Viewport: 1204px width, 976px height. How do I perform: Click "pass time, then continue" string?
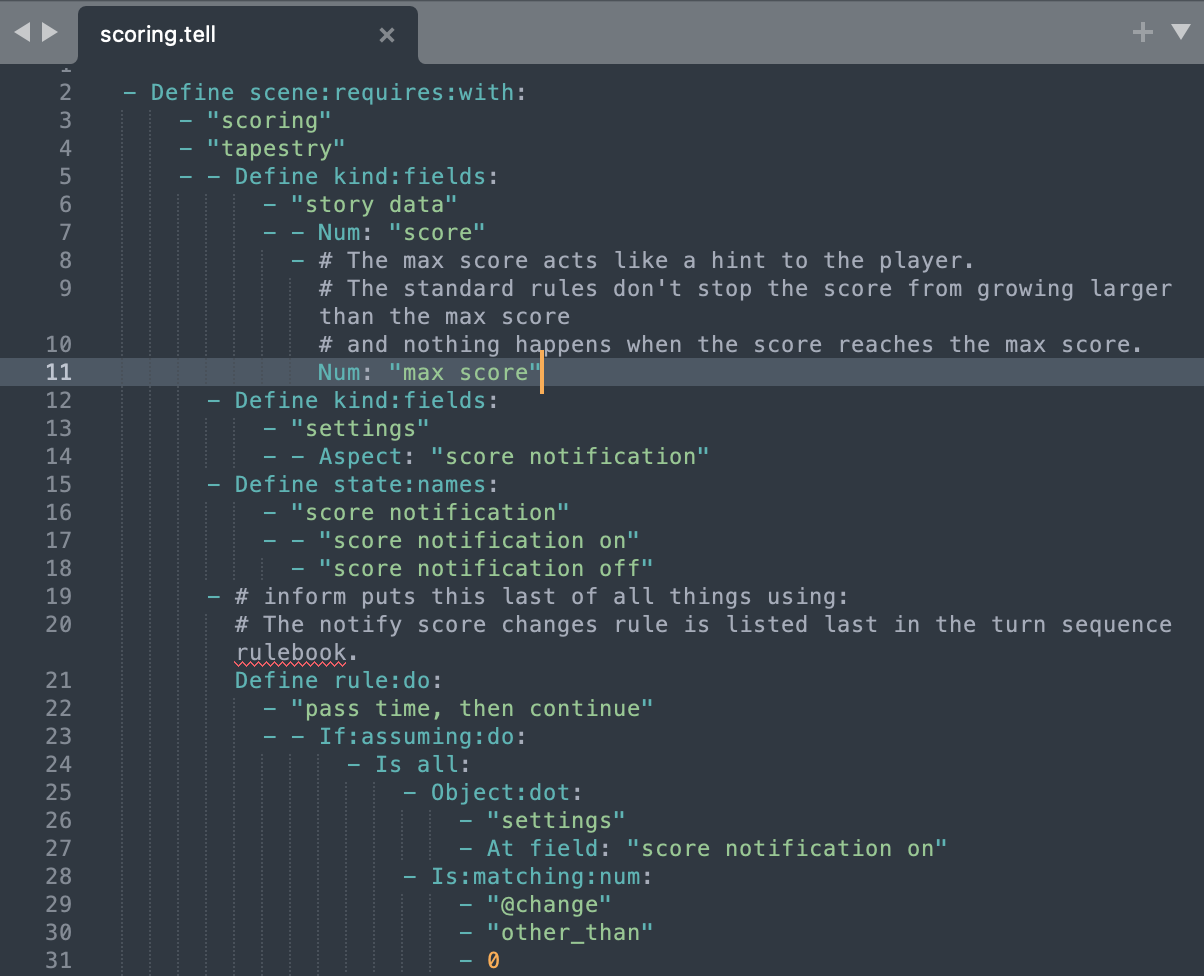(472, 708)
